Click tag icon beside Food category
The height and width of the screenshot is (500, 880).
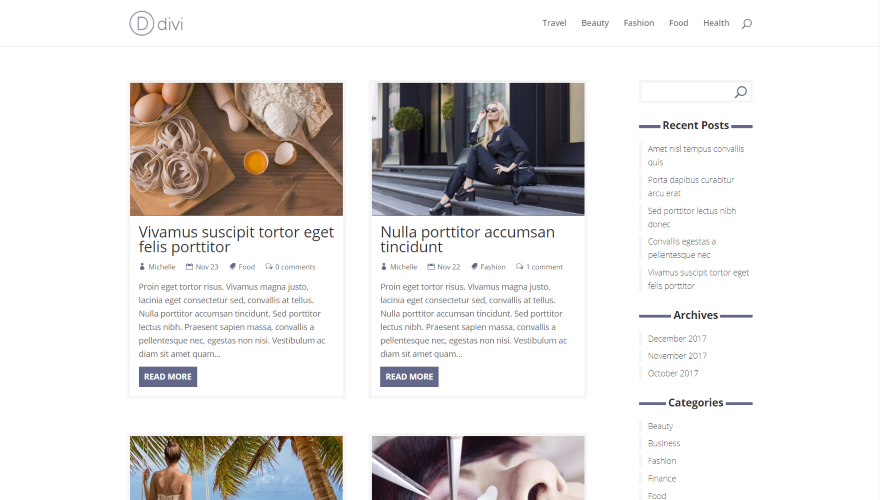point(232,267)
